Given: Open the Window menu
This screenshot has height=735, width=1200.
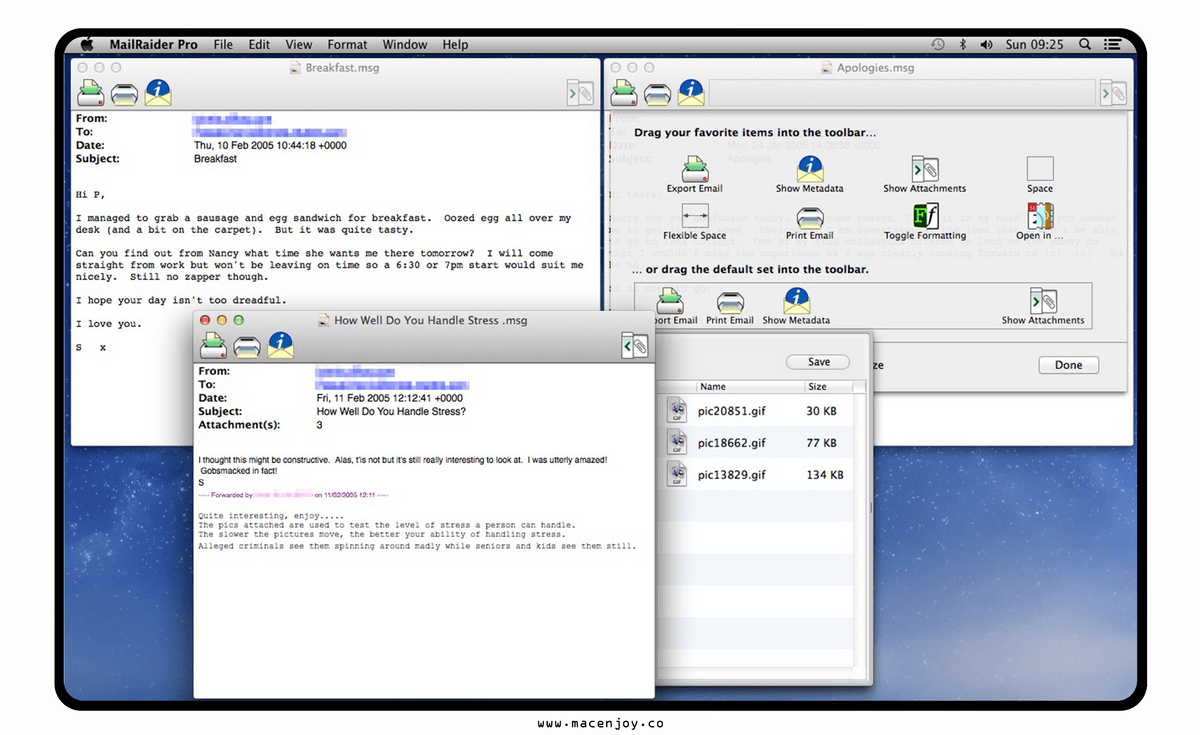Looking at the screenshot, I should click(x=405, y=44).
